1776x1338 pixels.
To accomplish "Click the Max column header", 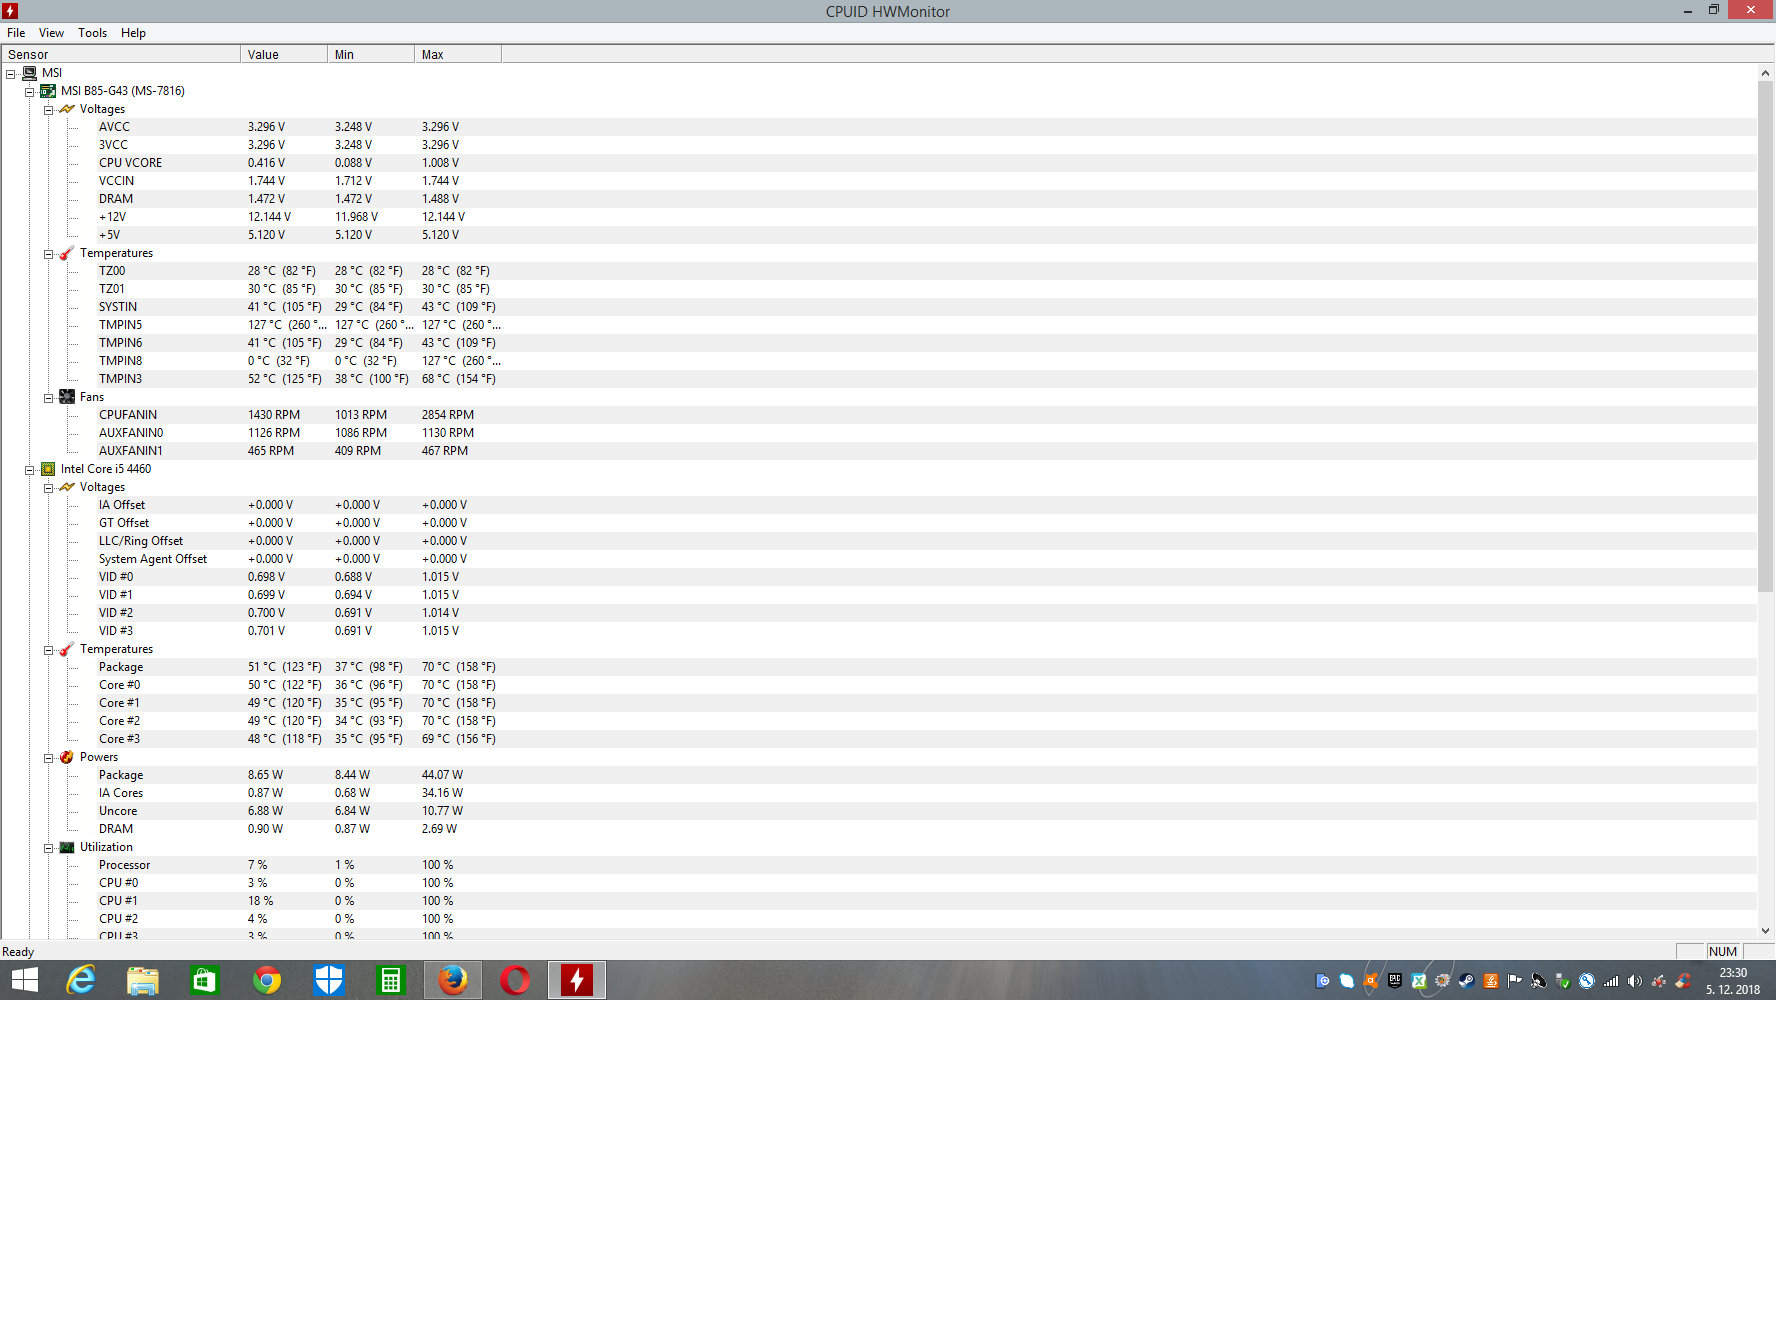I will click(x=457, y=55).
